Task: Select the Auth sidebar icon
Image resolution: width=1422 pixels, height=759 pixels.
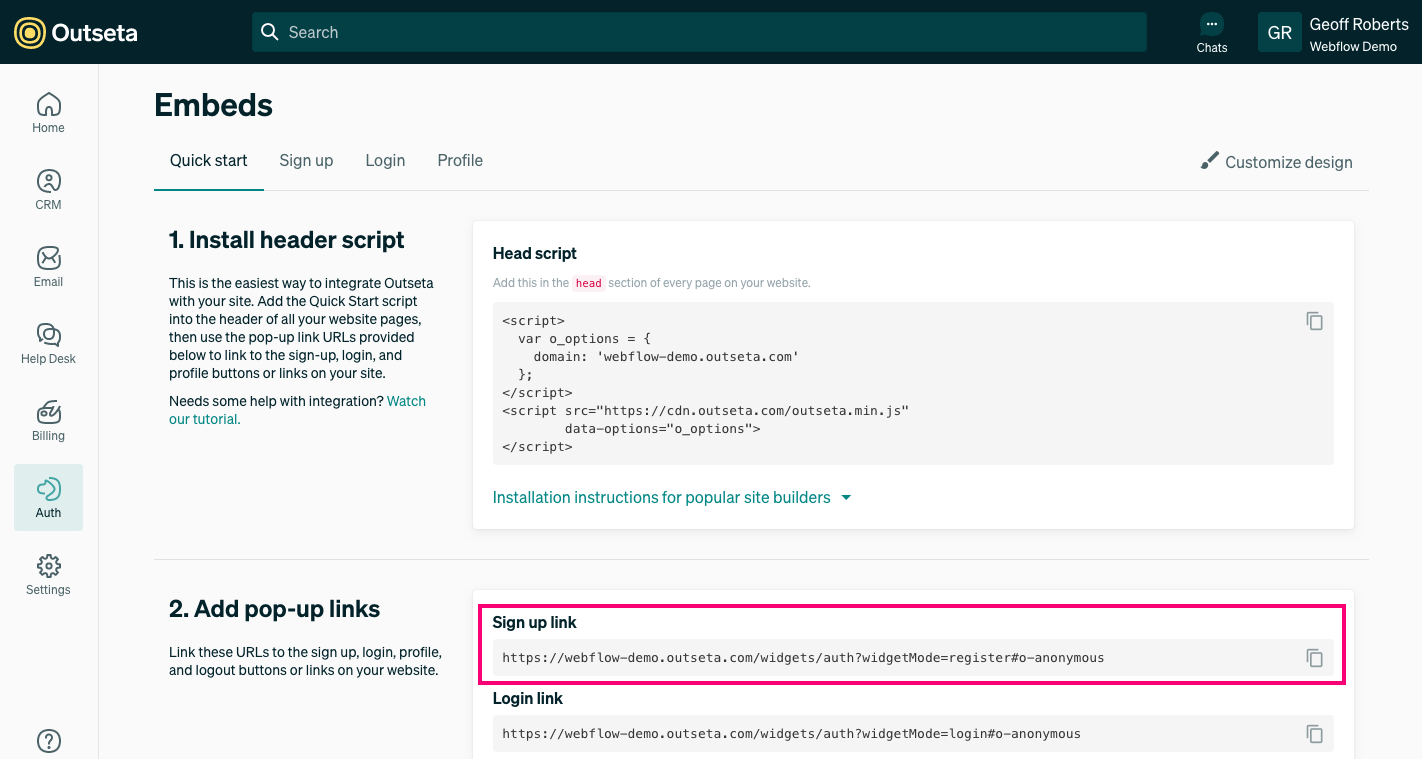Action: [x=48, y=497]
